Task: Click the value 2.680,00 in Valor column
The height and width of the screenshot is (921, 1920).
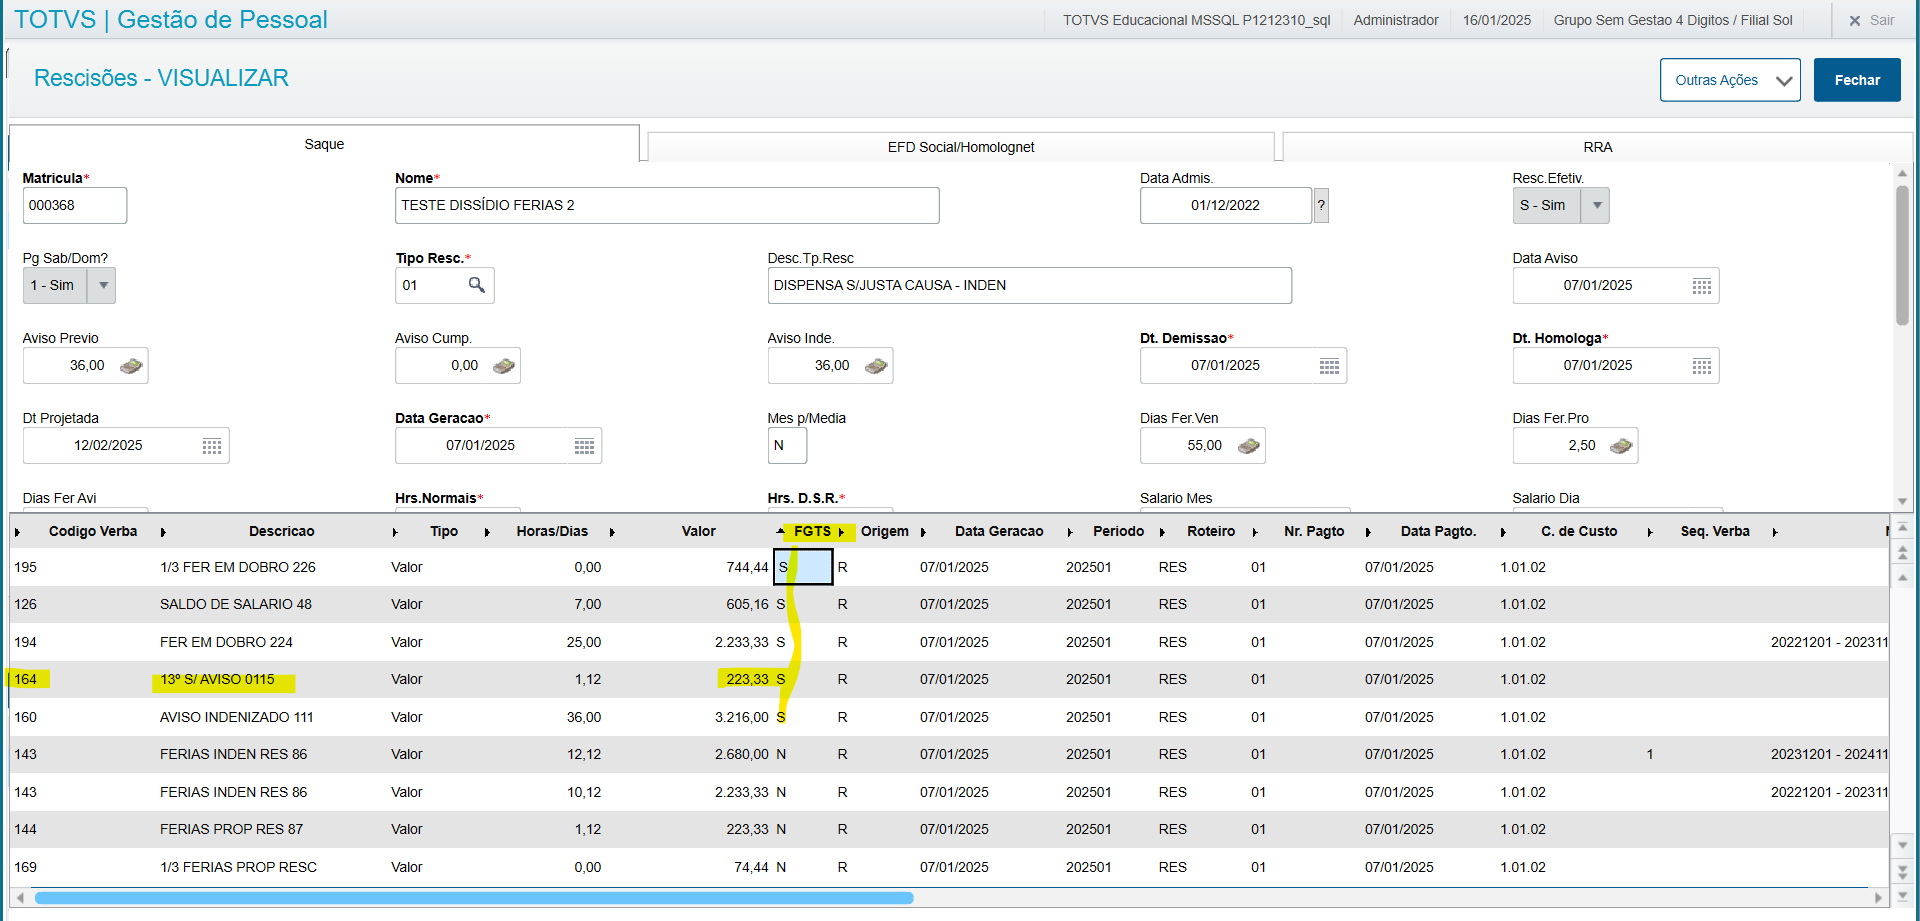Action: point(741,754)
